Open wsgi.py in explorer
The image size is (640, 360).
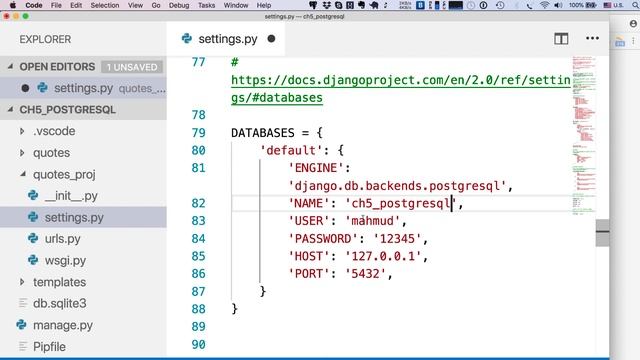point(83,260)
